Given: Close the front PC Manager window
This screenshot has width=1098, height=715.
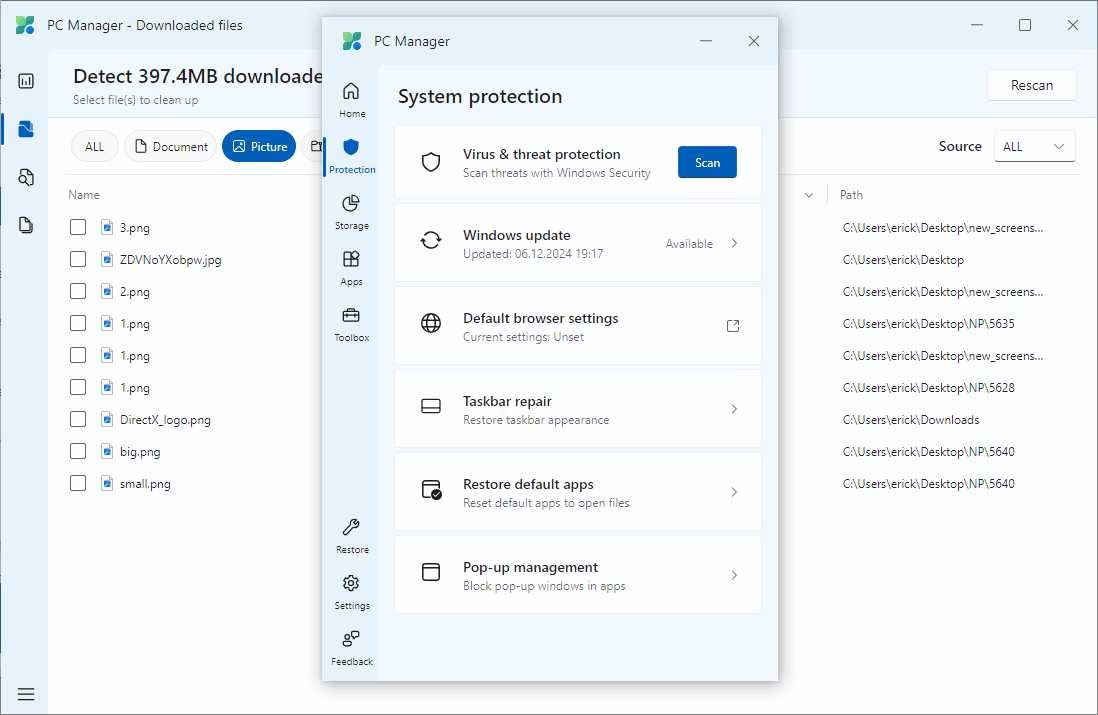Looking at the screenshot, I should [x=753, y=41].
